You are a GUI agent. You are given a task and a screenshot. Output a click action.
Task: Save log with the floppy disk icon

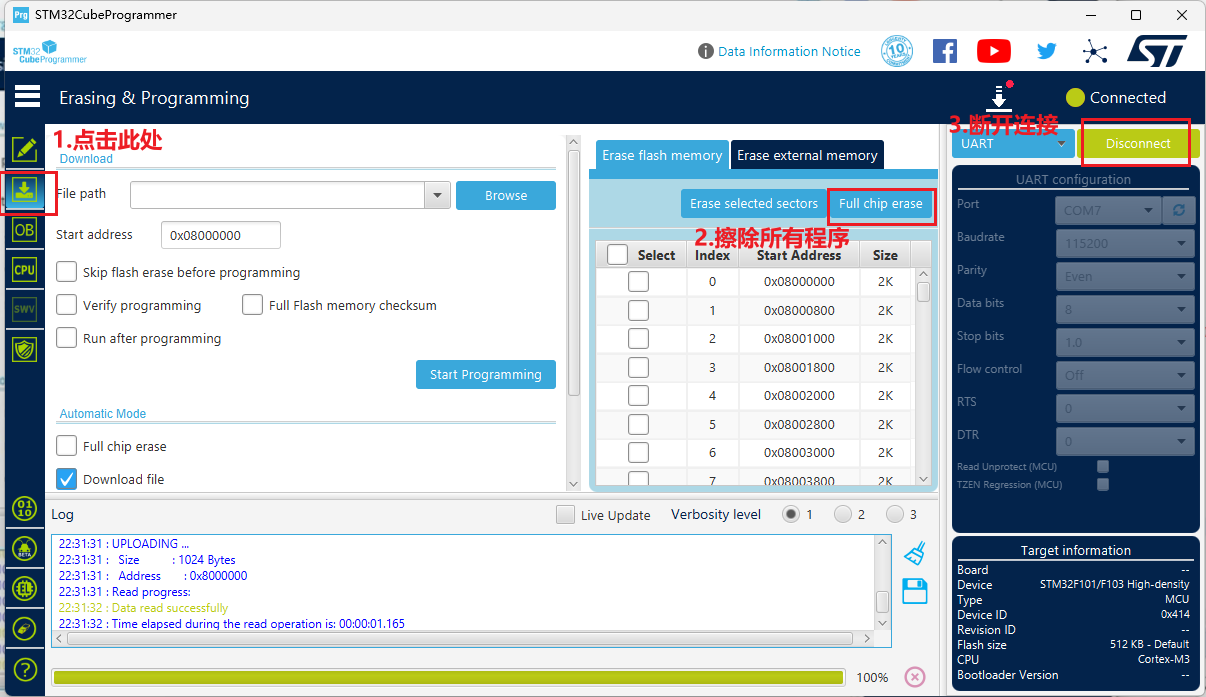click(915, 591)
